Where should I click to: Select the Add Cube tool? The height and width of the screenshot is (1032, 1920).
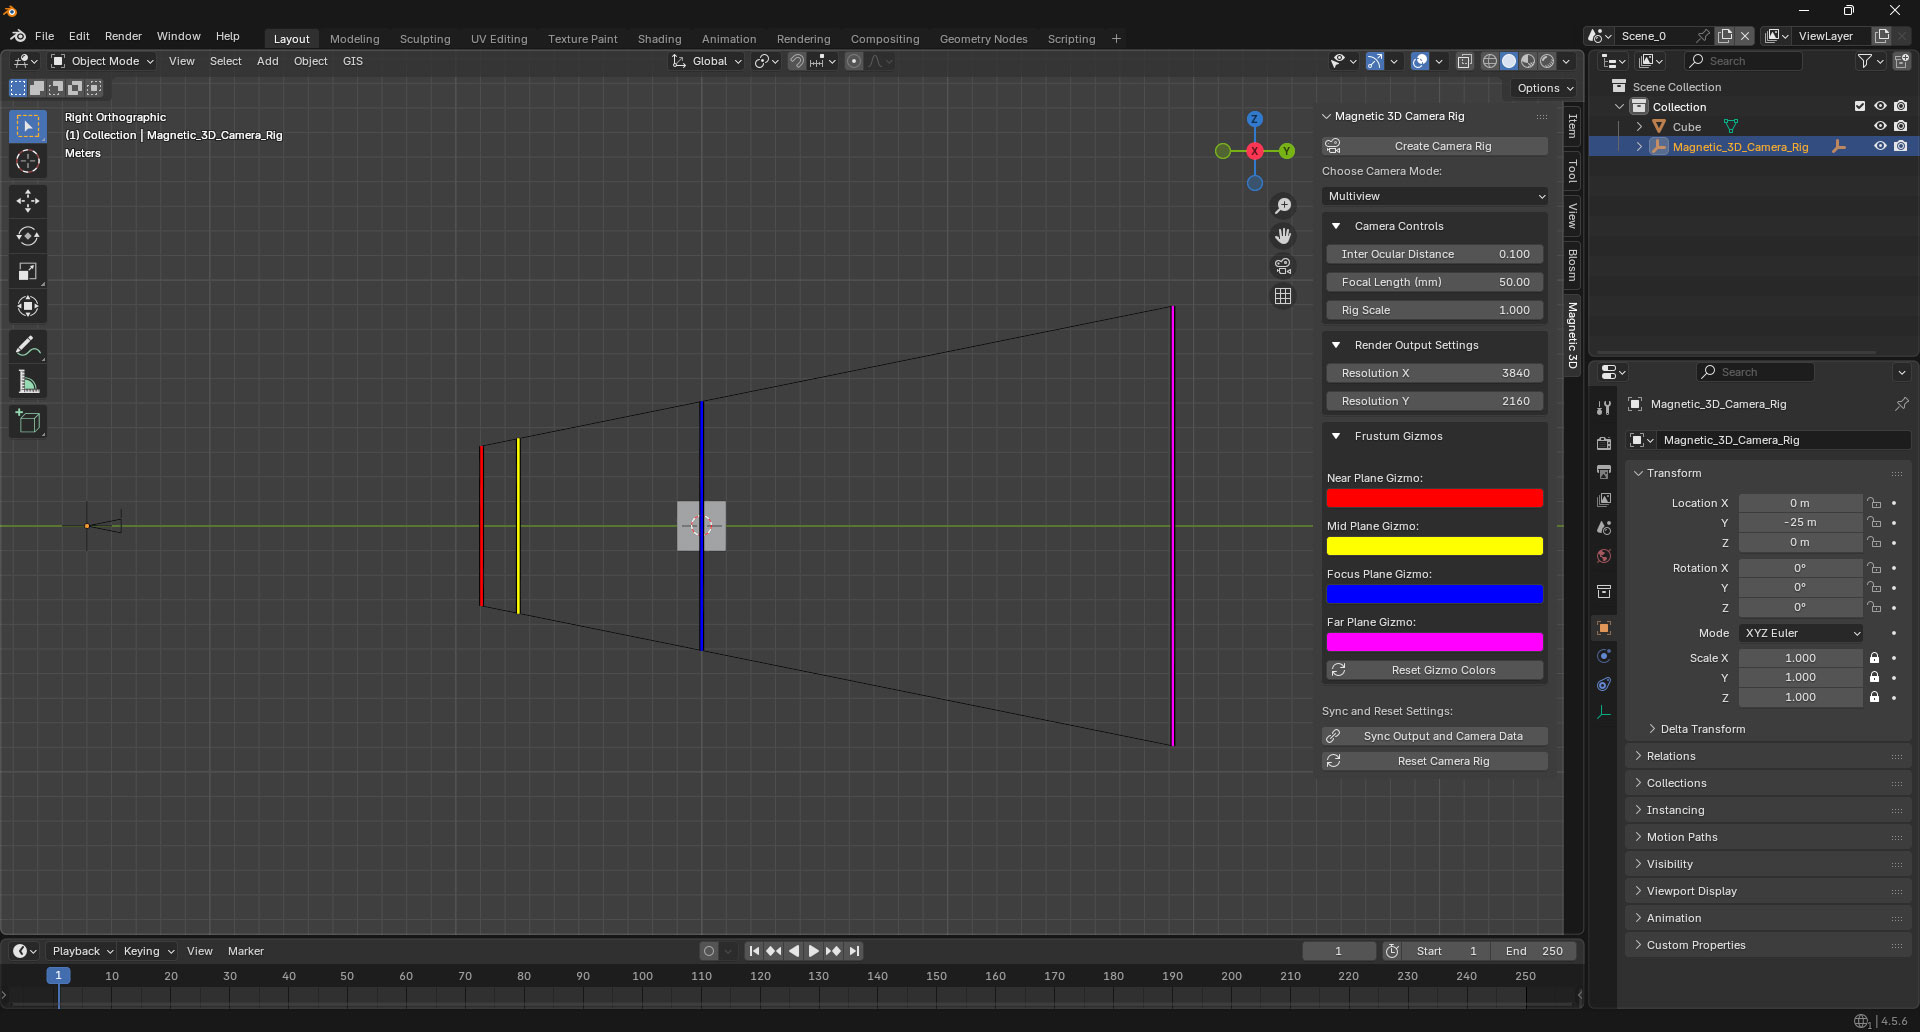click(28, 422)
